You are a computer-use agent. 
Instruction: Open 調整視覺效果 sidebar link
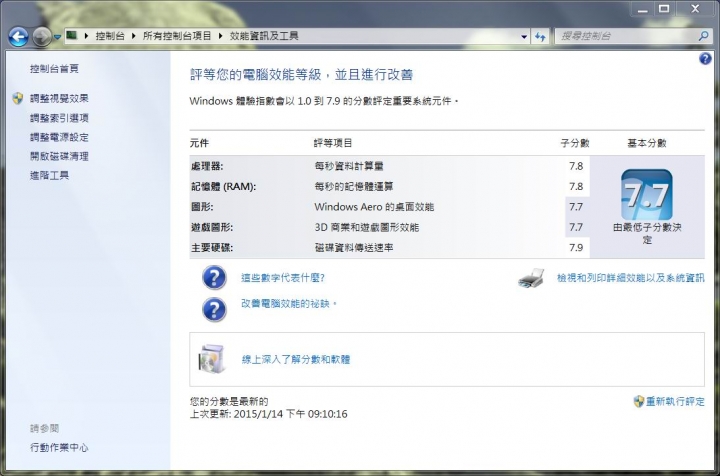tap(59, 98)
